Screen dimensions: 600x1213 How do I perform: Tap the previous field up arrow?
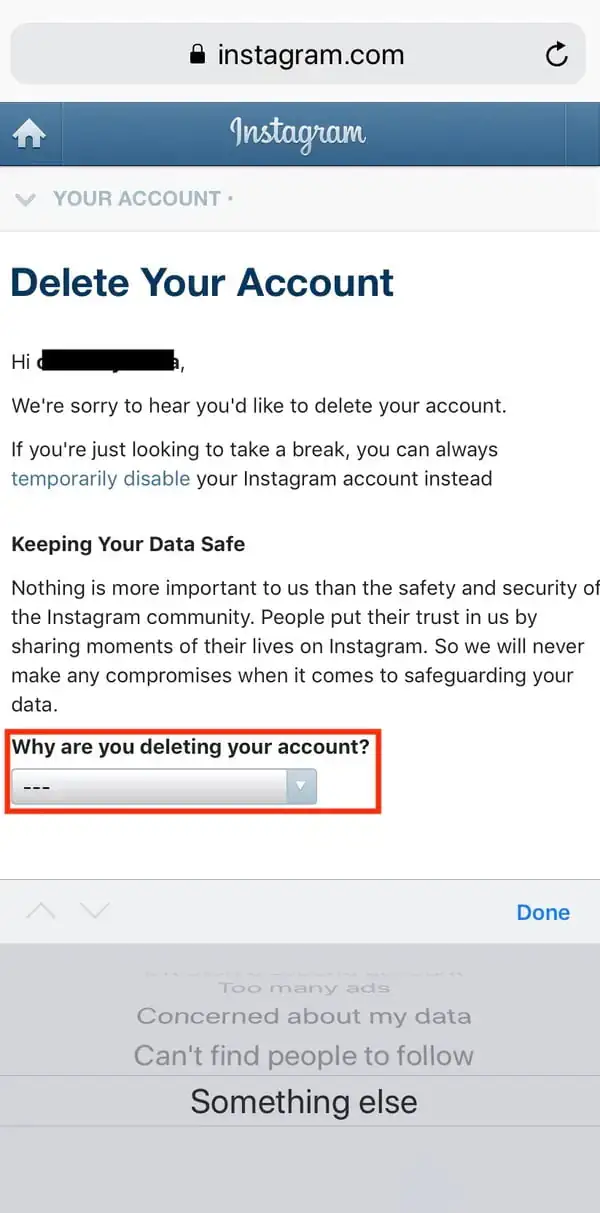click(41, 911)
